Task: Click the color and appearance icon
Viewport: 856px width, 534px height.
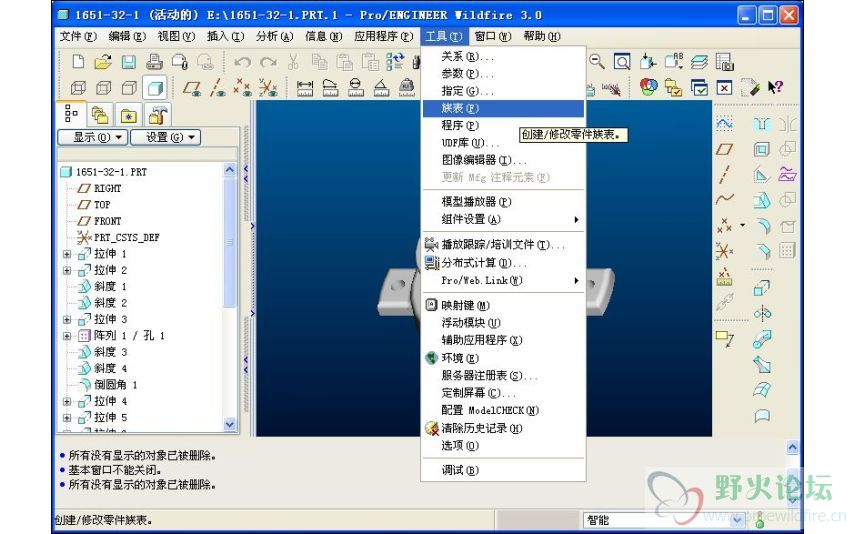Action: tap(648, 87)
